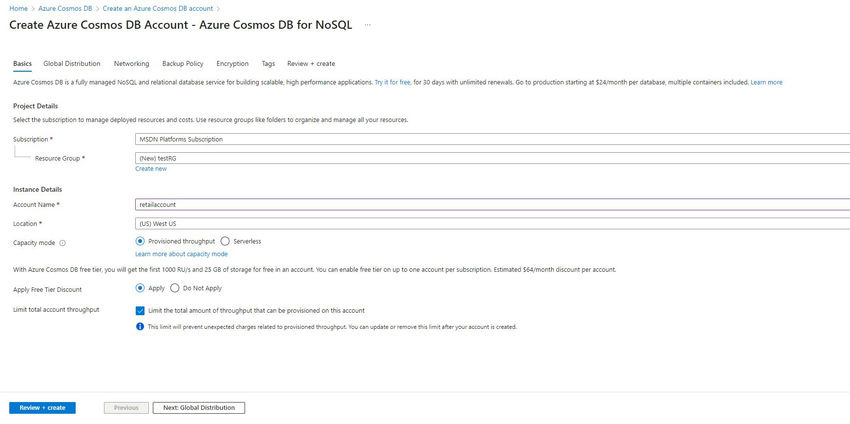Click the blue info icon about throughput limit

point(140,327)
